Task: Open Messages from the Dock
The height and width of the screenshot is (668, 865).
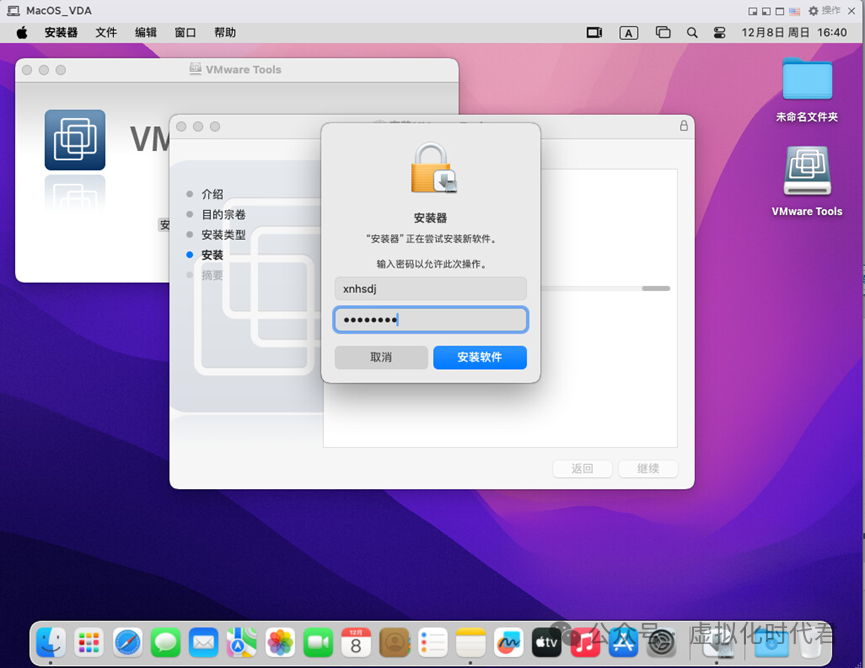Action: (x=165, y=642)
